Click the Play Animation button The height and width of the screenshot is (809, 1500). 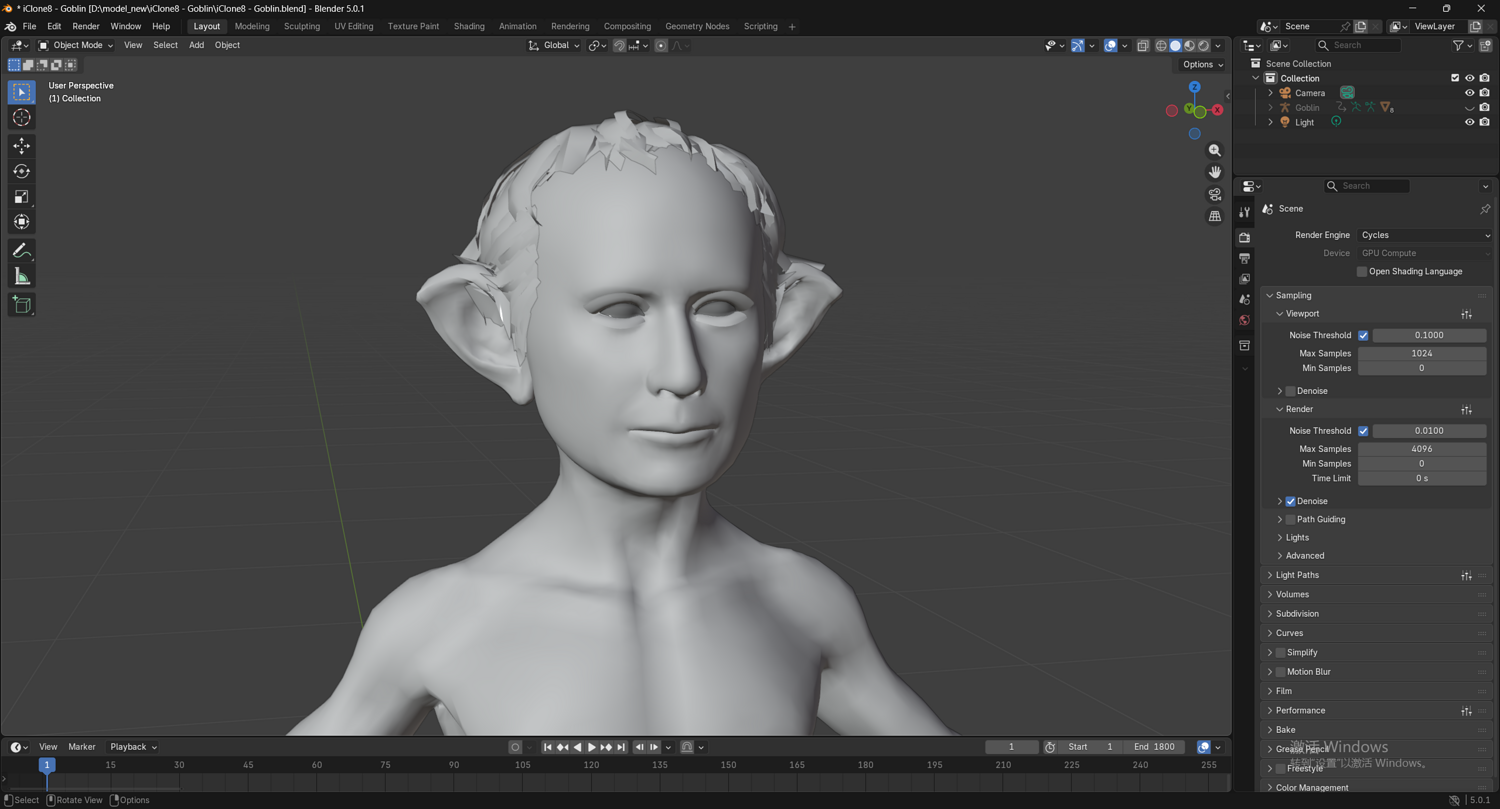click(x=592, y=747)
